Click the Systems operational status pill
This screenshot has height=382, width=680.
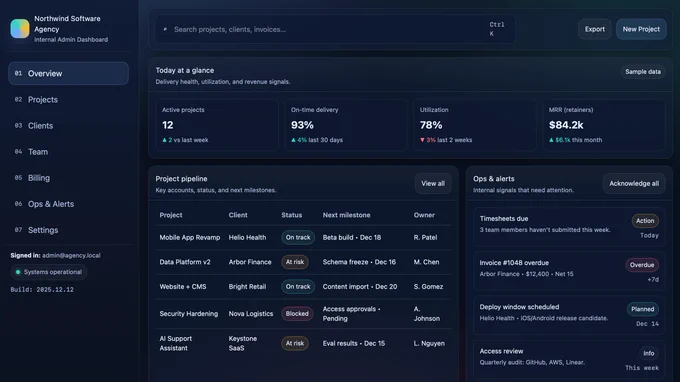click(49, 272)
